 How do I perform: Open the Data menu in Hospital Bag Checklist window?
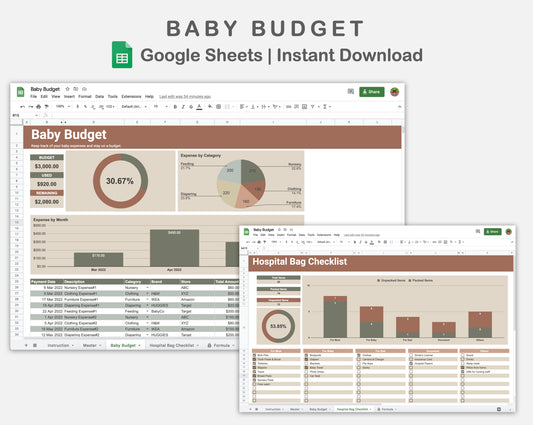pos(302,235)
